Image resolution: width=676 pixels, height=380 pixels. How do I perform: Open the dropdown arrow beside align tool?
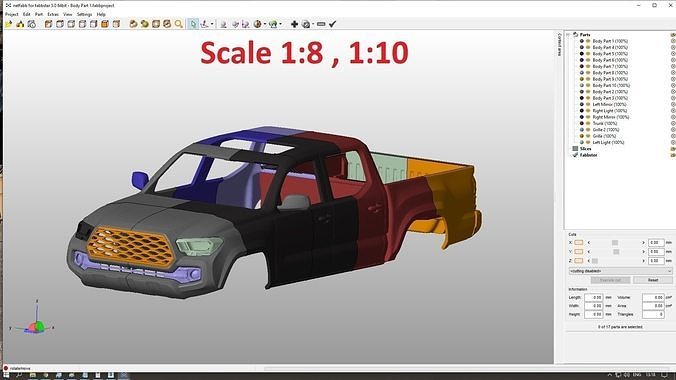pos(212,24)
